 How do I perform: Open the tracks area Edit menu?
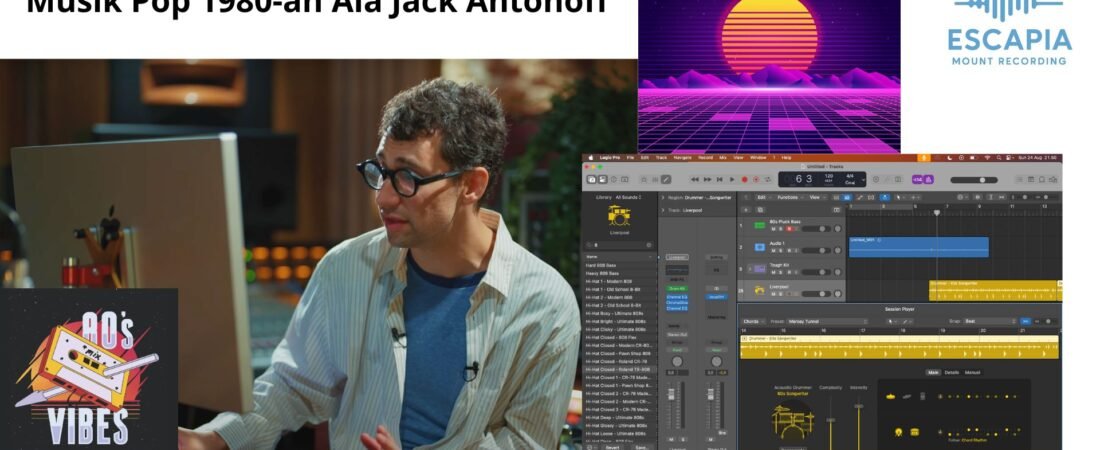pos(763,197)
